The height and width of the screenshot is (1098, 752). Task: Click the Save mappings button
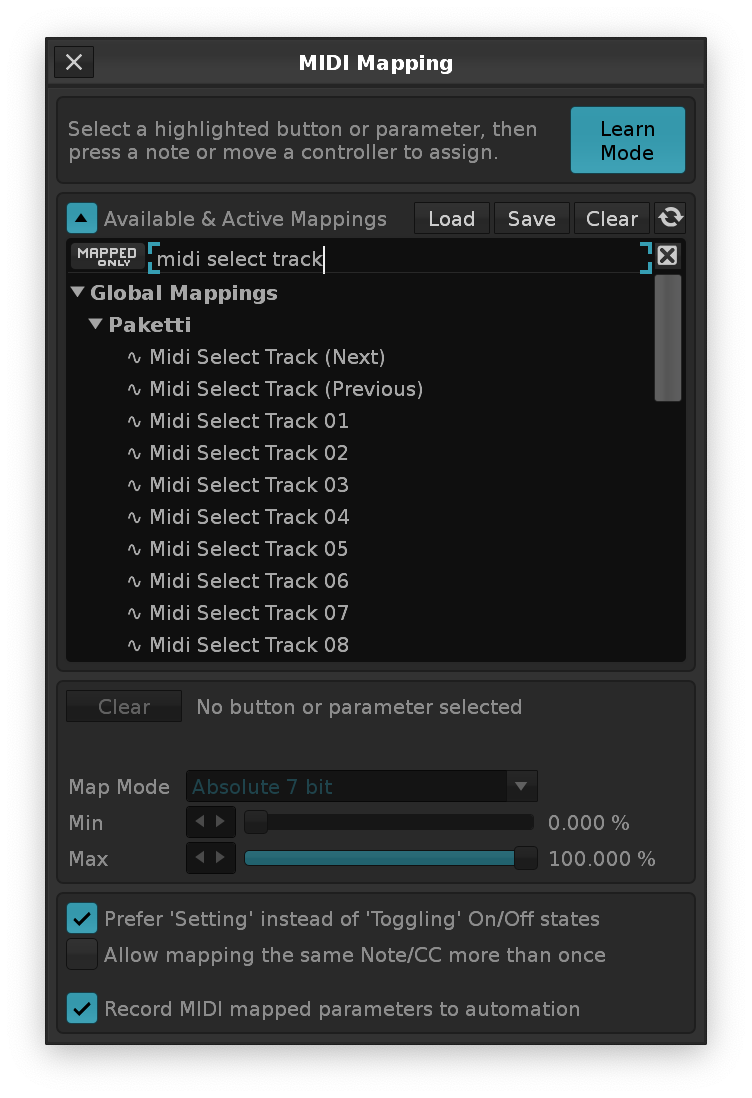[531, 218]
